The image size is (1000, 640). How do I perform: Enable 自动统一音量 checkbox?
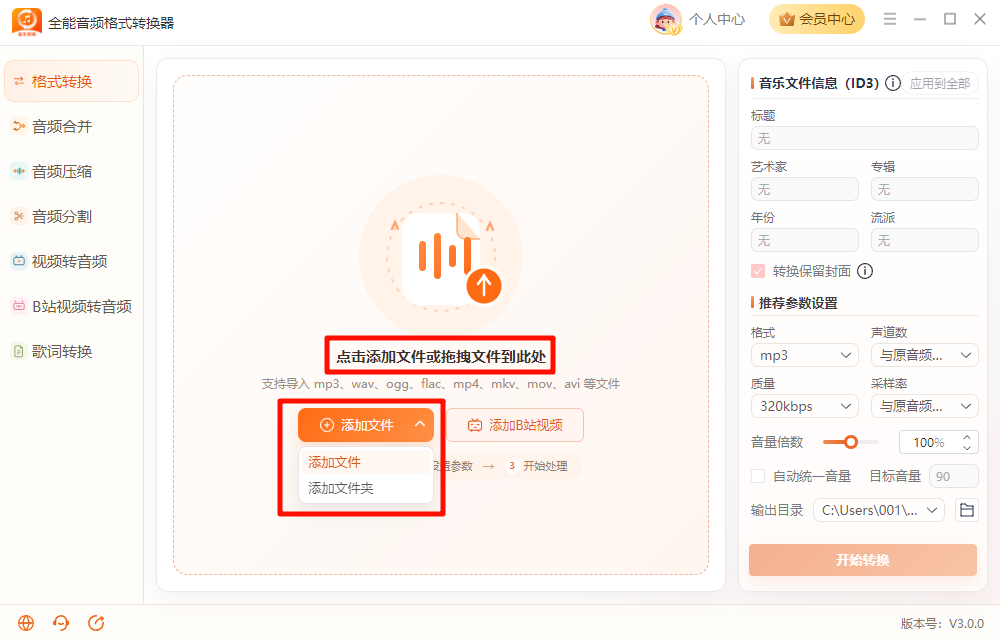click(758, 476)
